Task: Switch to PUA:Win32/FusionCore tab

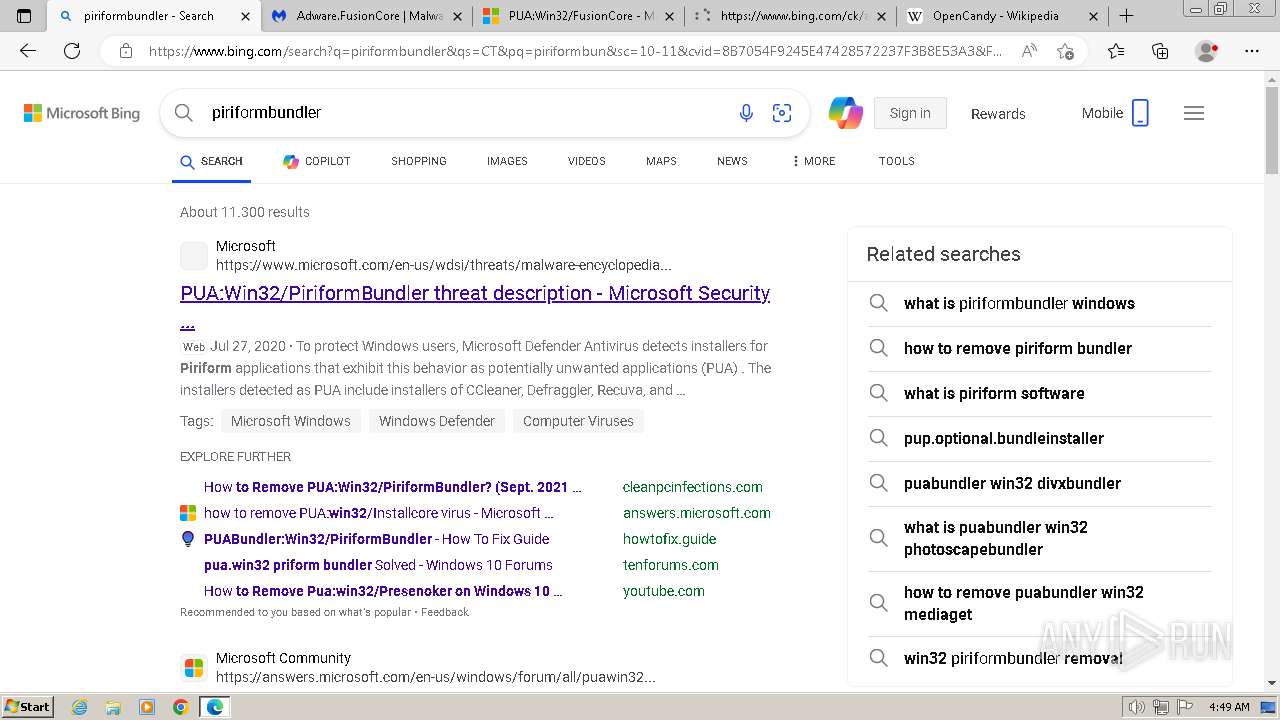Action: tap(579, 16)
